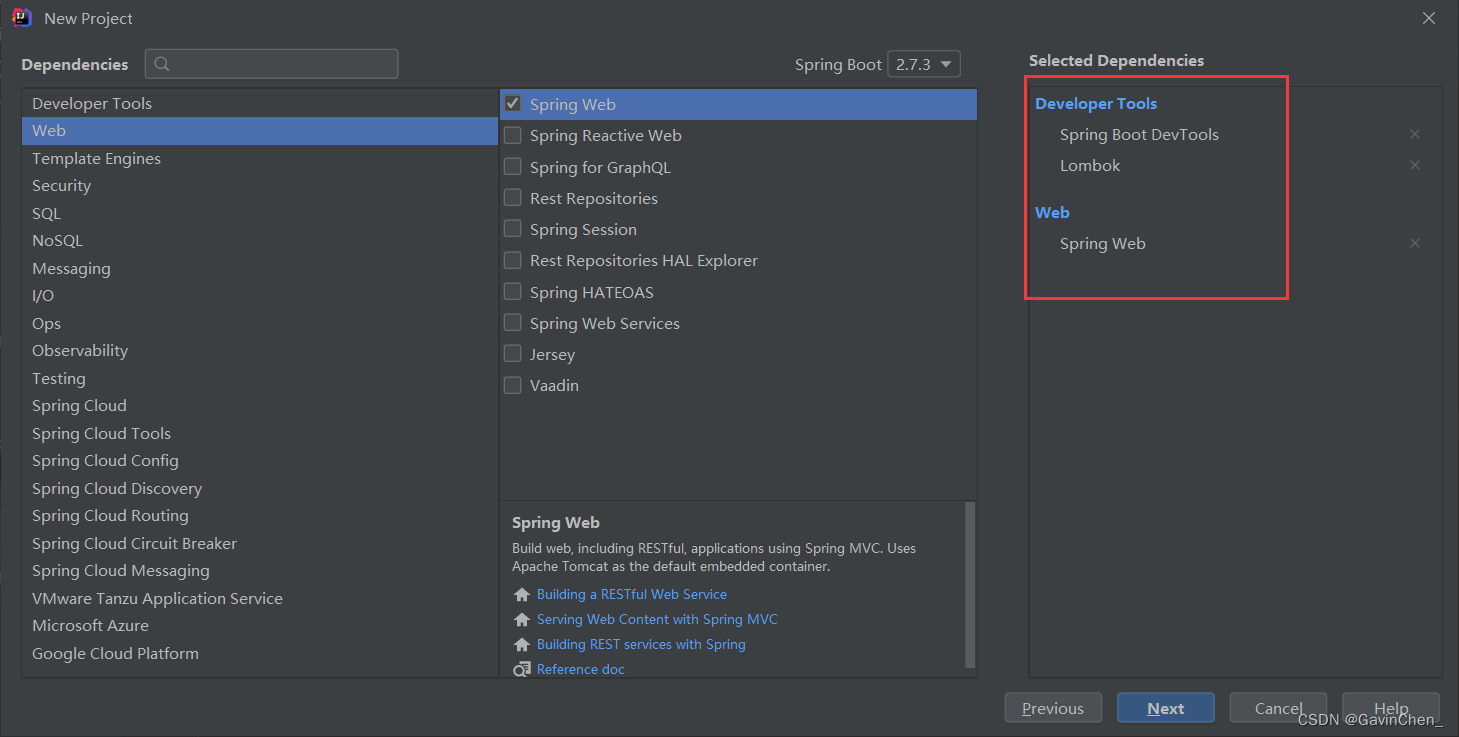Viewport: 1459px width, 737px height.
Task: Click the Reference doc icon
Action: point(521,669)
